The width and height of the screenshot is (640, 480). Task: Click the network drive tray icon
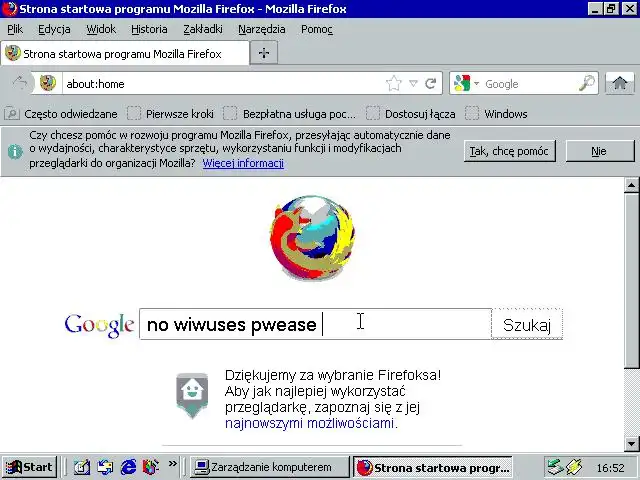(x=555, y=467)
